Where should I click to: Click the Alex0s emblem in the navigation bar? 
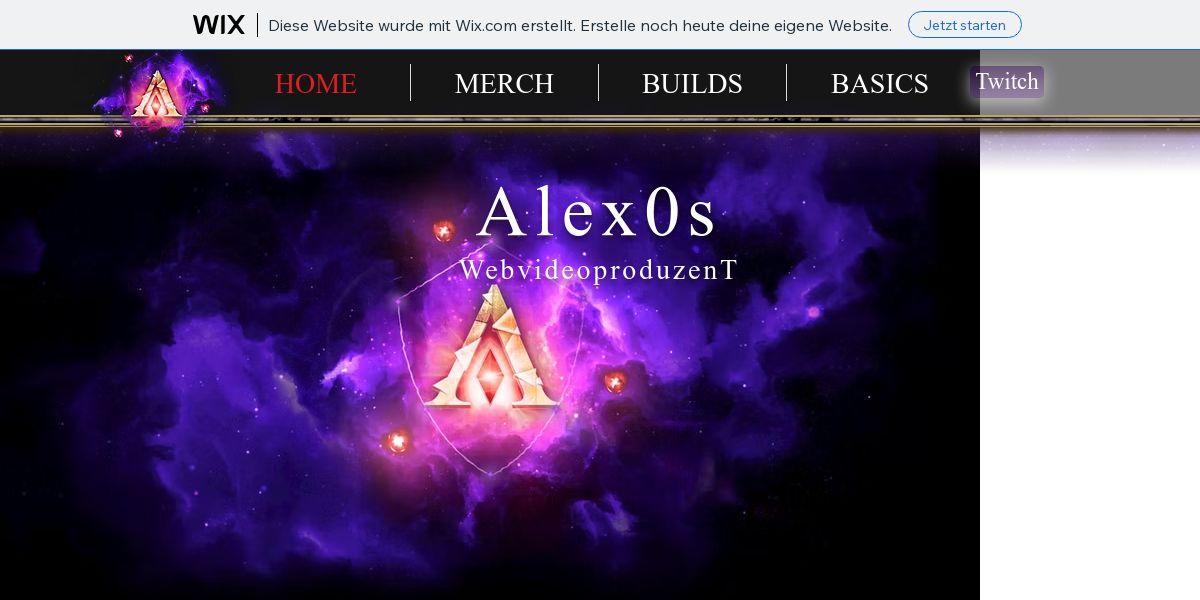(158, 96)
